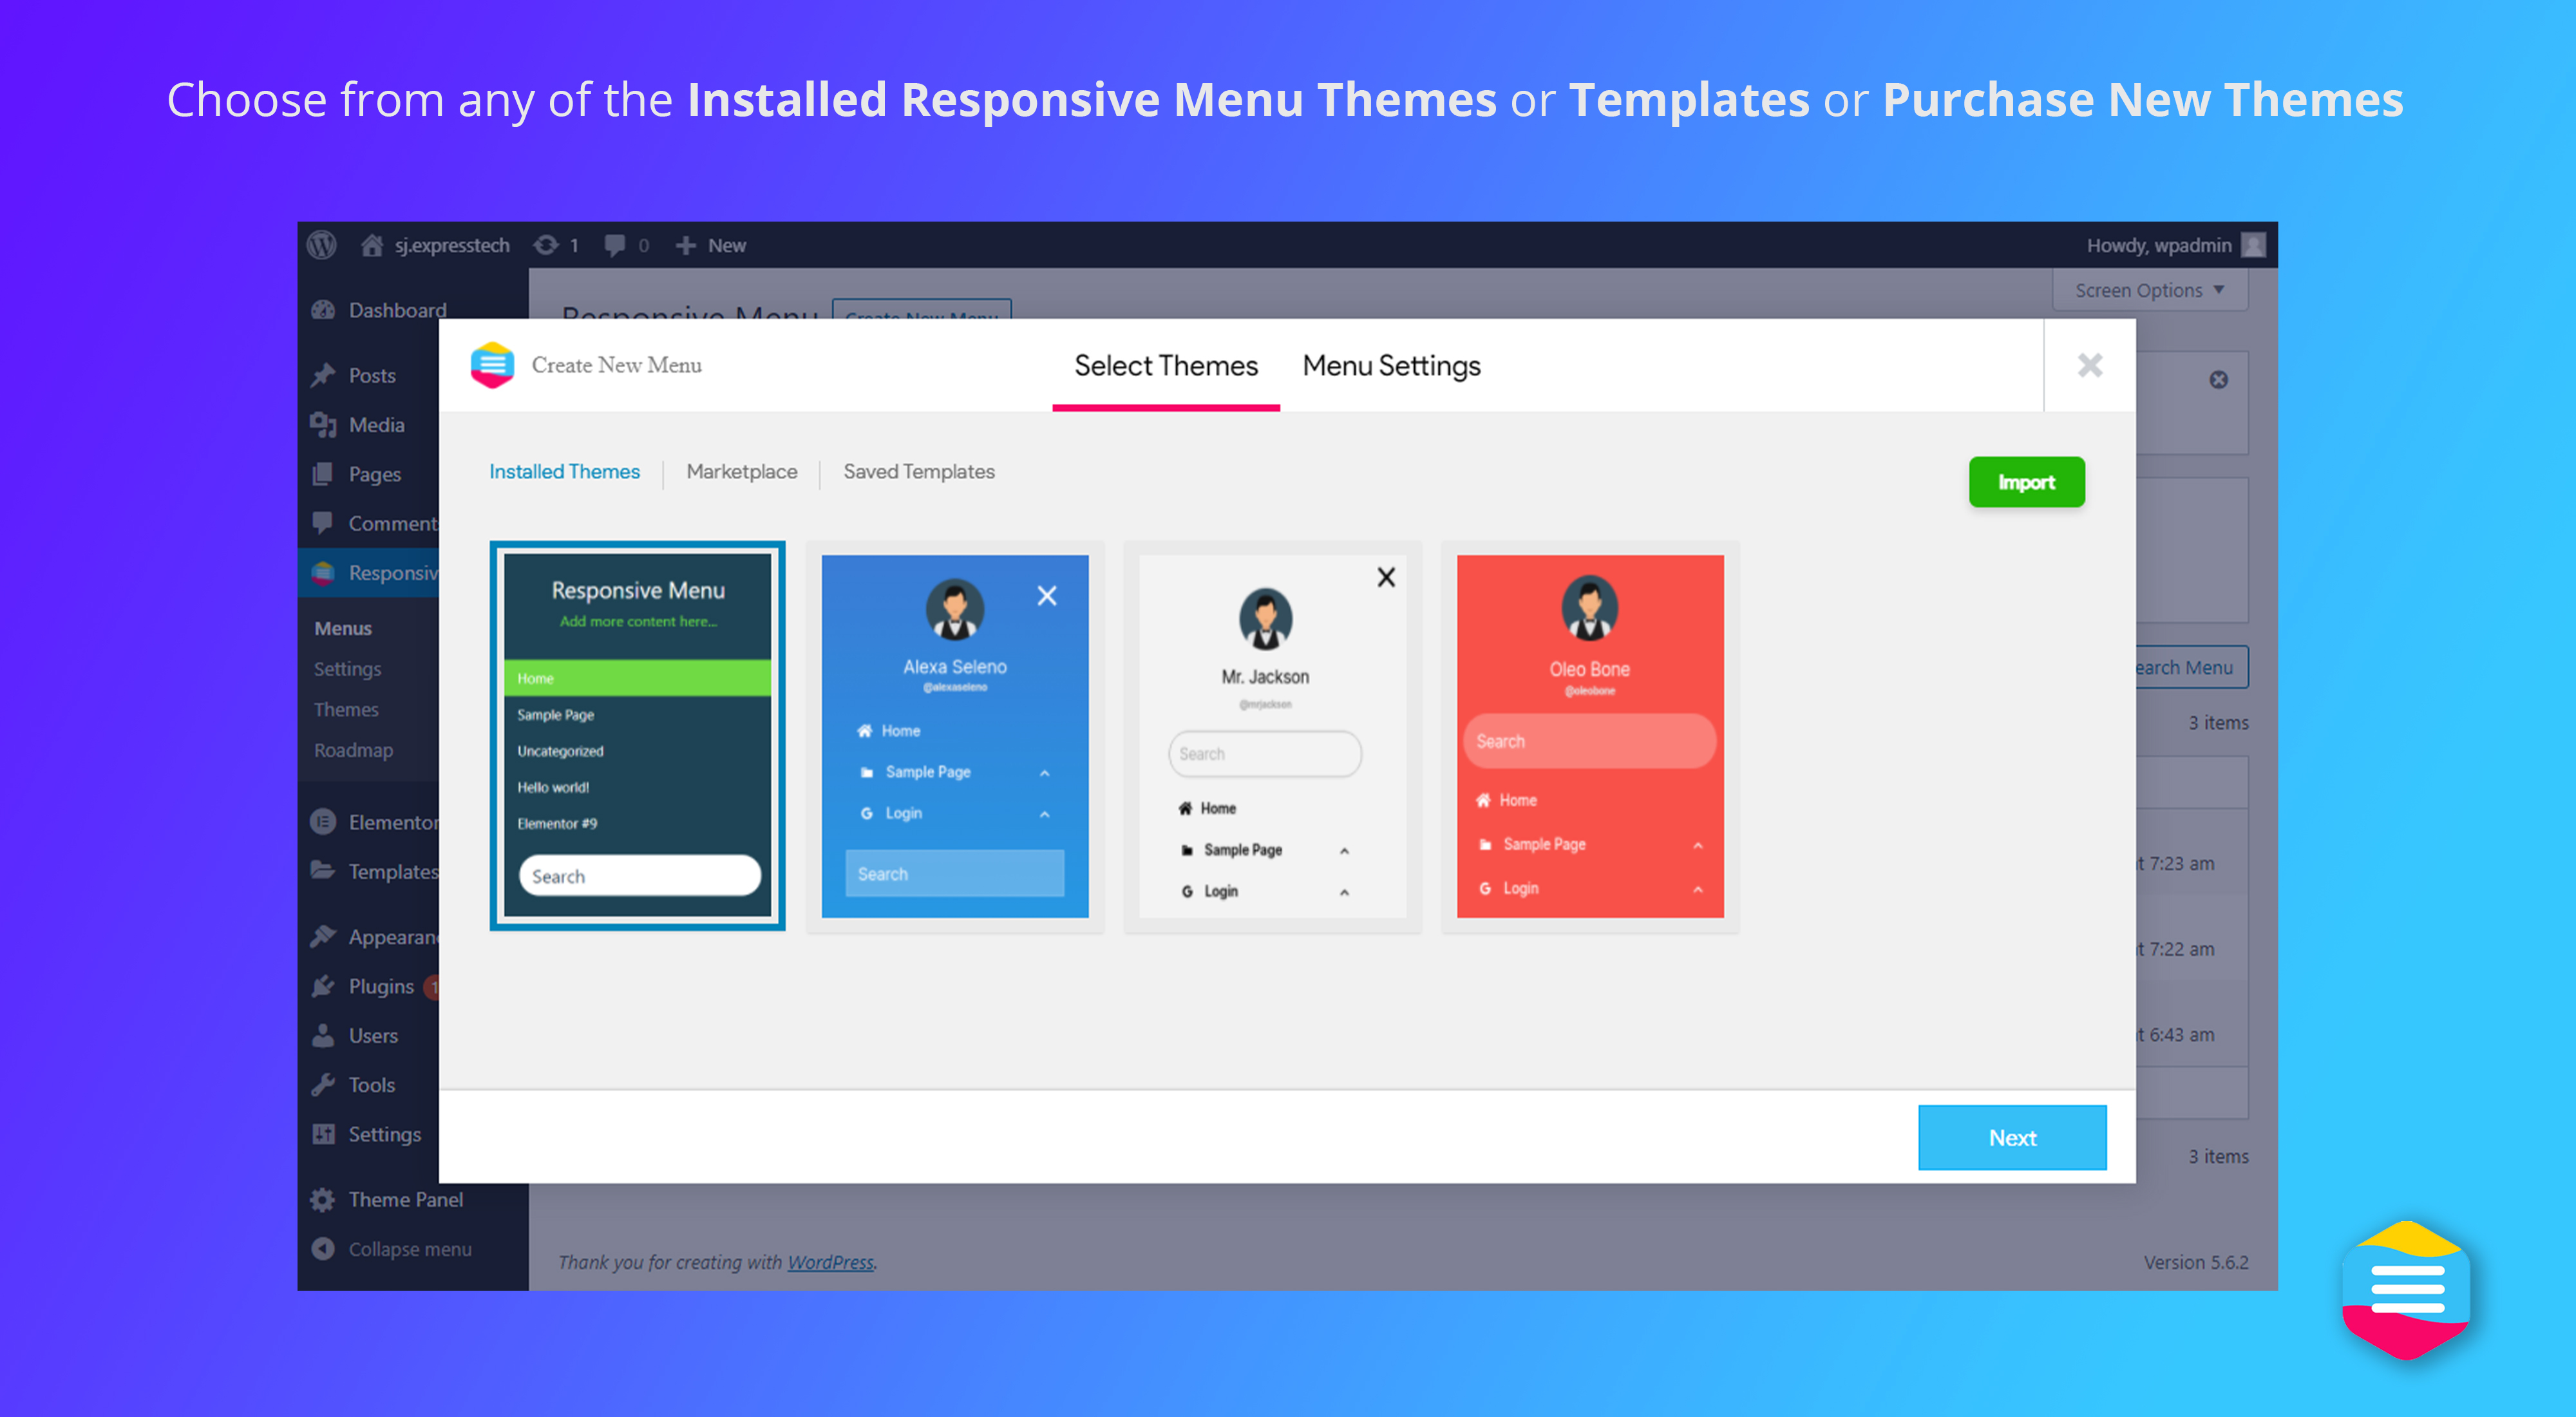Screen dimensions: 2576x1417
Task: Collapse the admin sidebar menu
Action: tap(392, 1249)
